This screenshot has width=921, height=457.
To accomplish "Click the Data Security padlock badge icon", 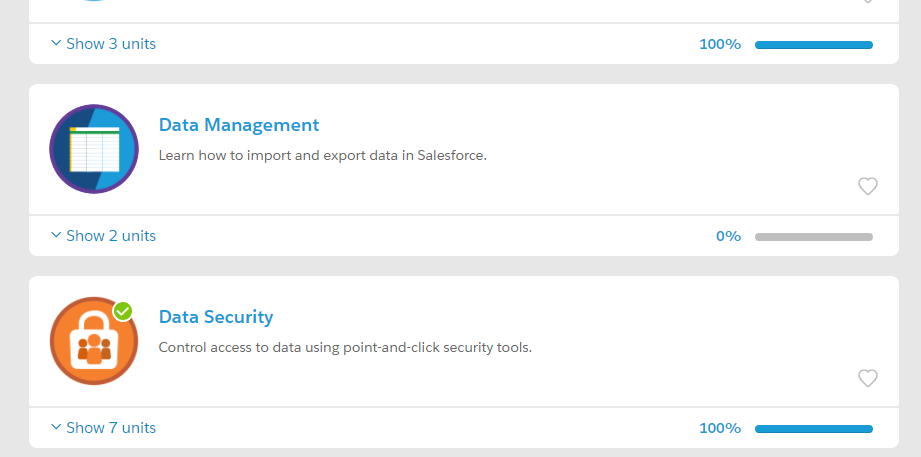I will (94, 341).
